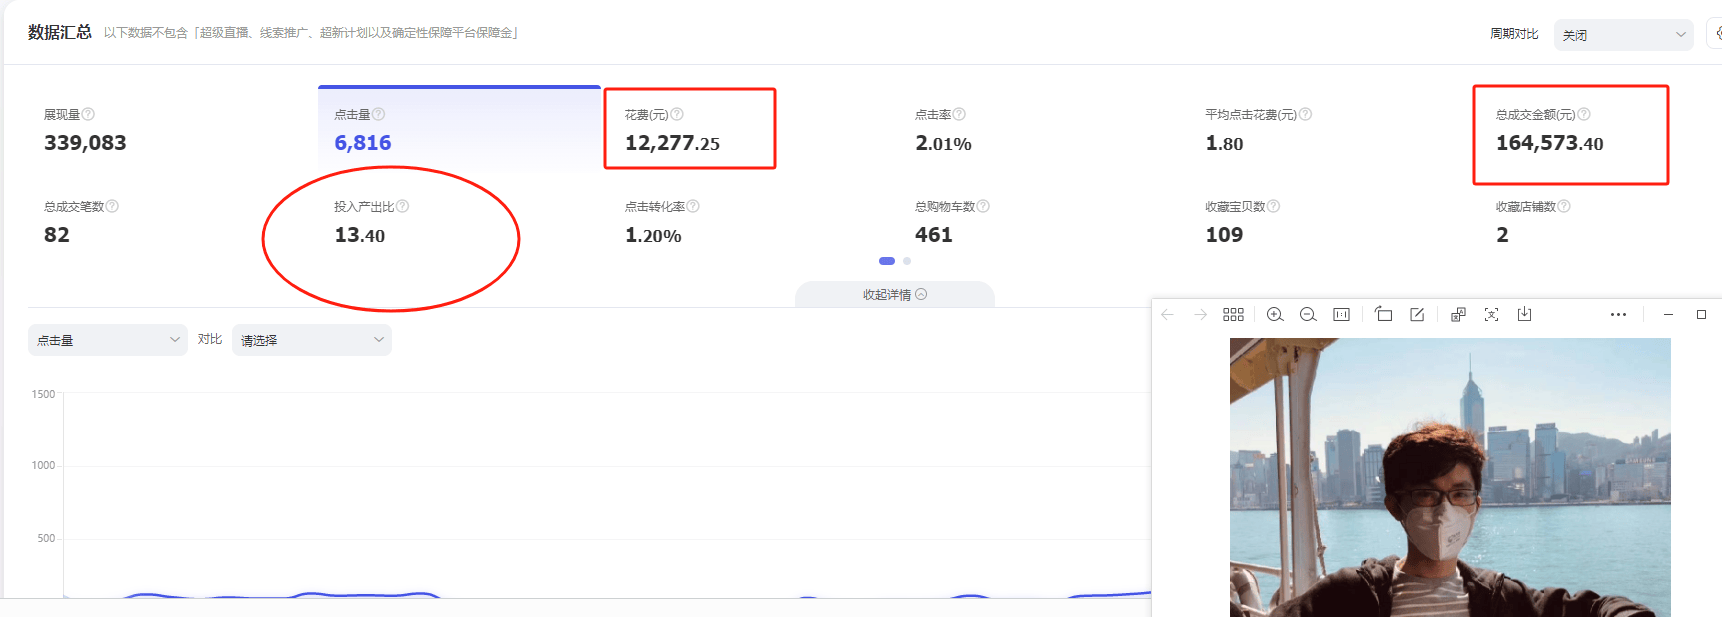The image size is (1722, 617).
Task: Open the more options ellipsis menu
Action: pos(1618,315)
